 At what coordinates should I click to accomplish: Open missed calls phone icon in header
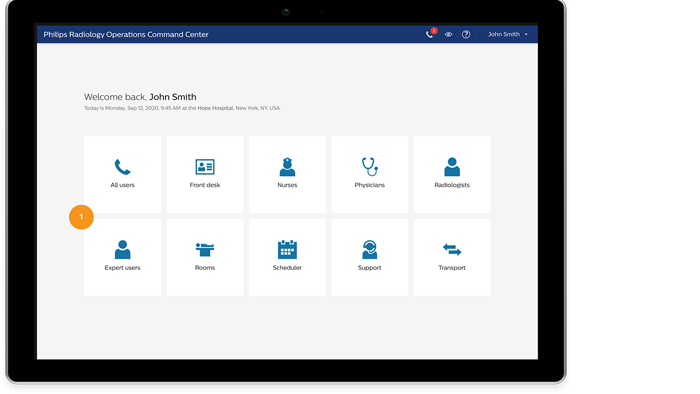click(x=429, y=34)
